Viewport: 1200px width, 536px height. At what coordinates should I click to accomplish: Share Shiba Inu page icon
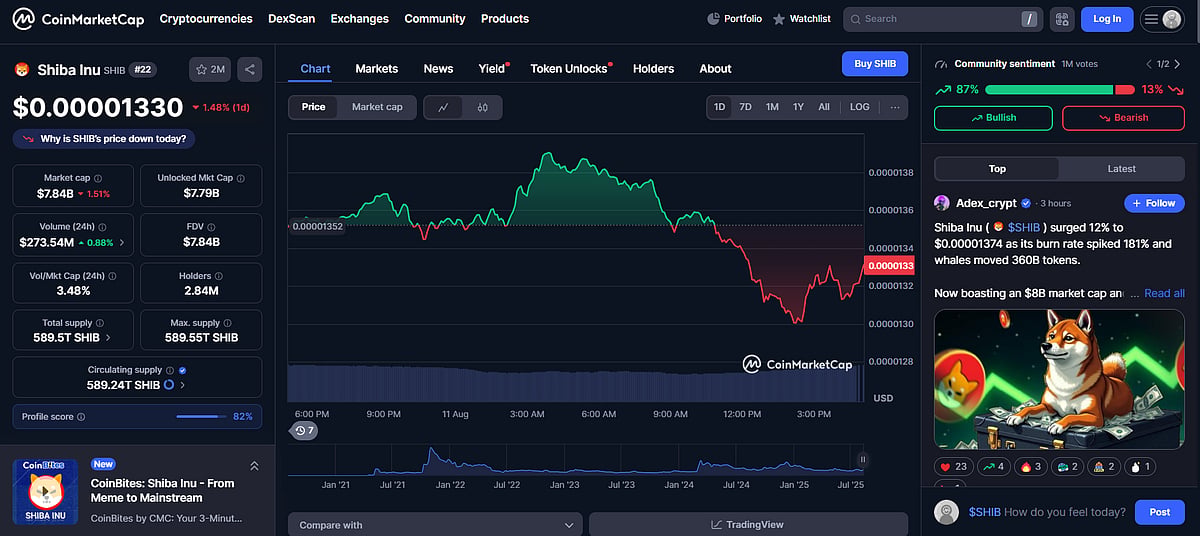250,69
